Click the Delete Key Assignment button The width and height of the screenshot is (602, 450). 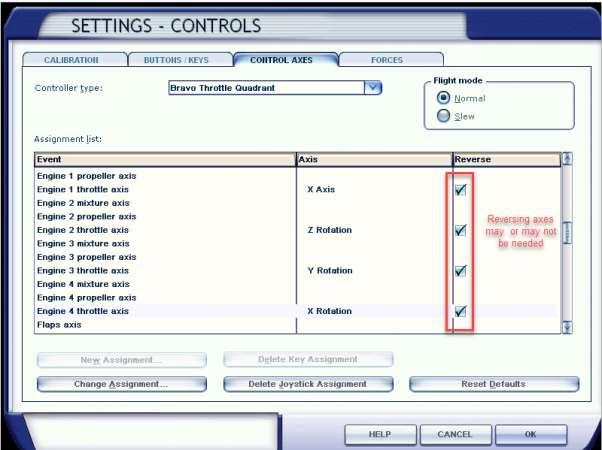pyautogui.click(x=308, y=359)
